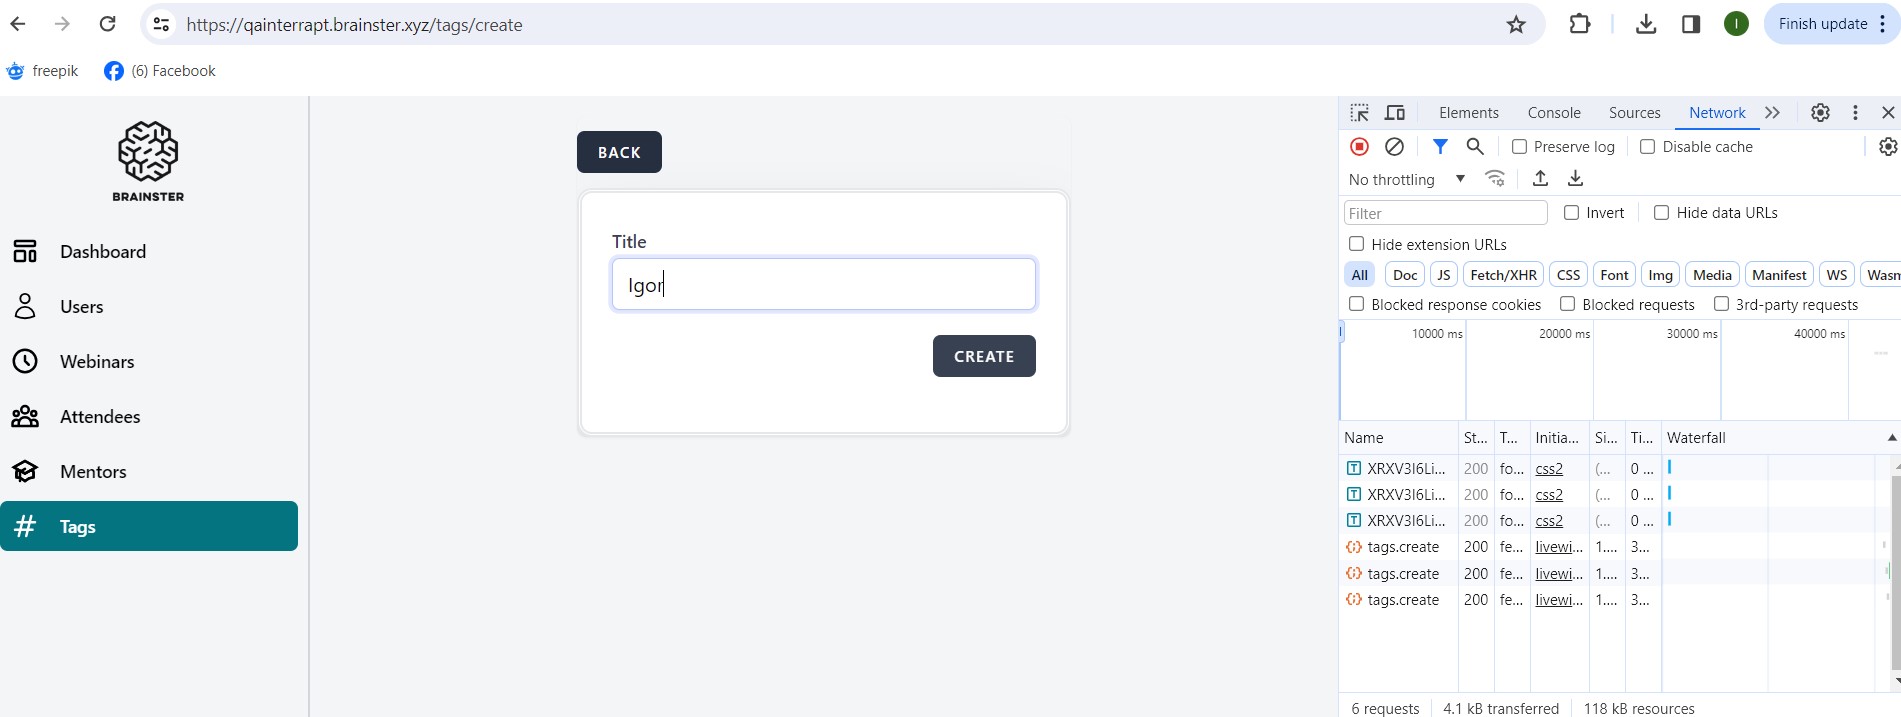
Task: Click the record network log icon
Action: coord(1359,147)
